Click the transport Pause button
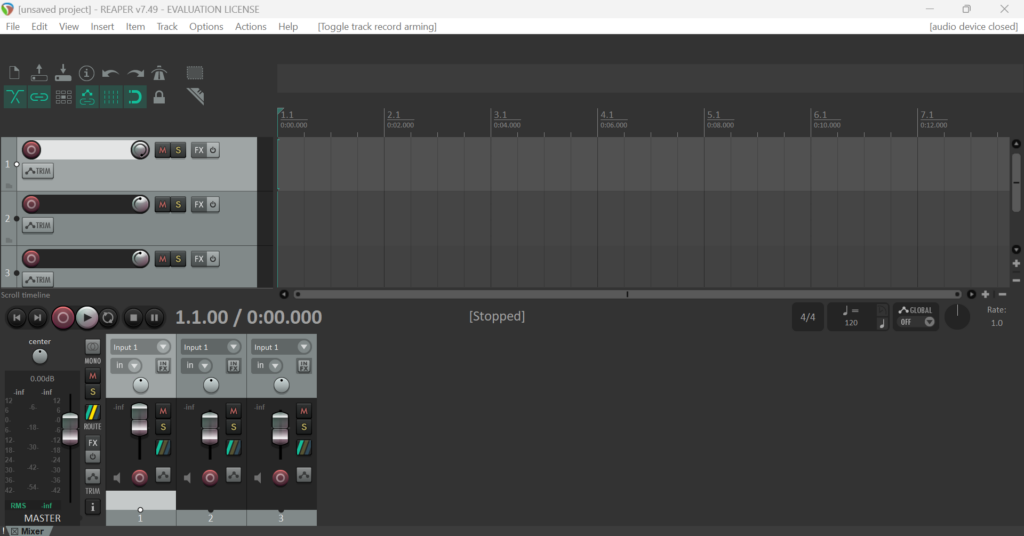1024x536 pixels. pyautogui.click(x=154, y=318)
